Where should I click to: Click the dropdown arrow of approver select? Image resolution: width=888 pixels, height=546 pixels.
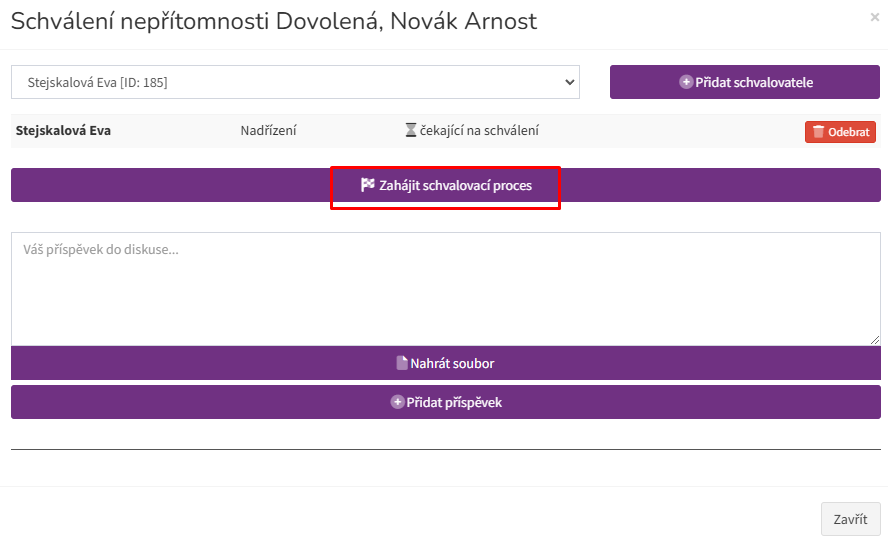point(569,82)
